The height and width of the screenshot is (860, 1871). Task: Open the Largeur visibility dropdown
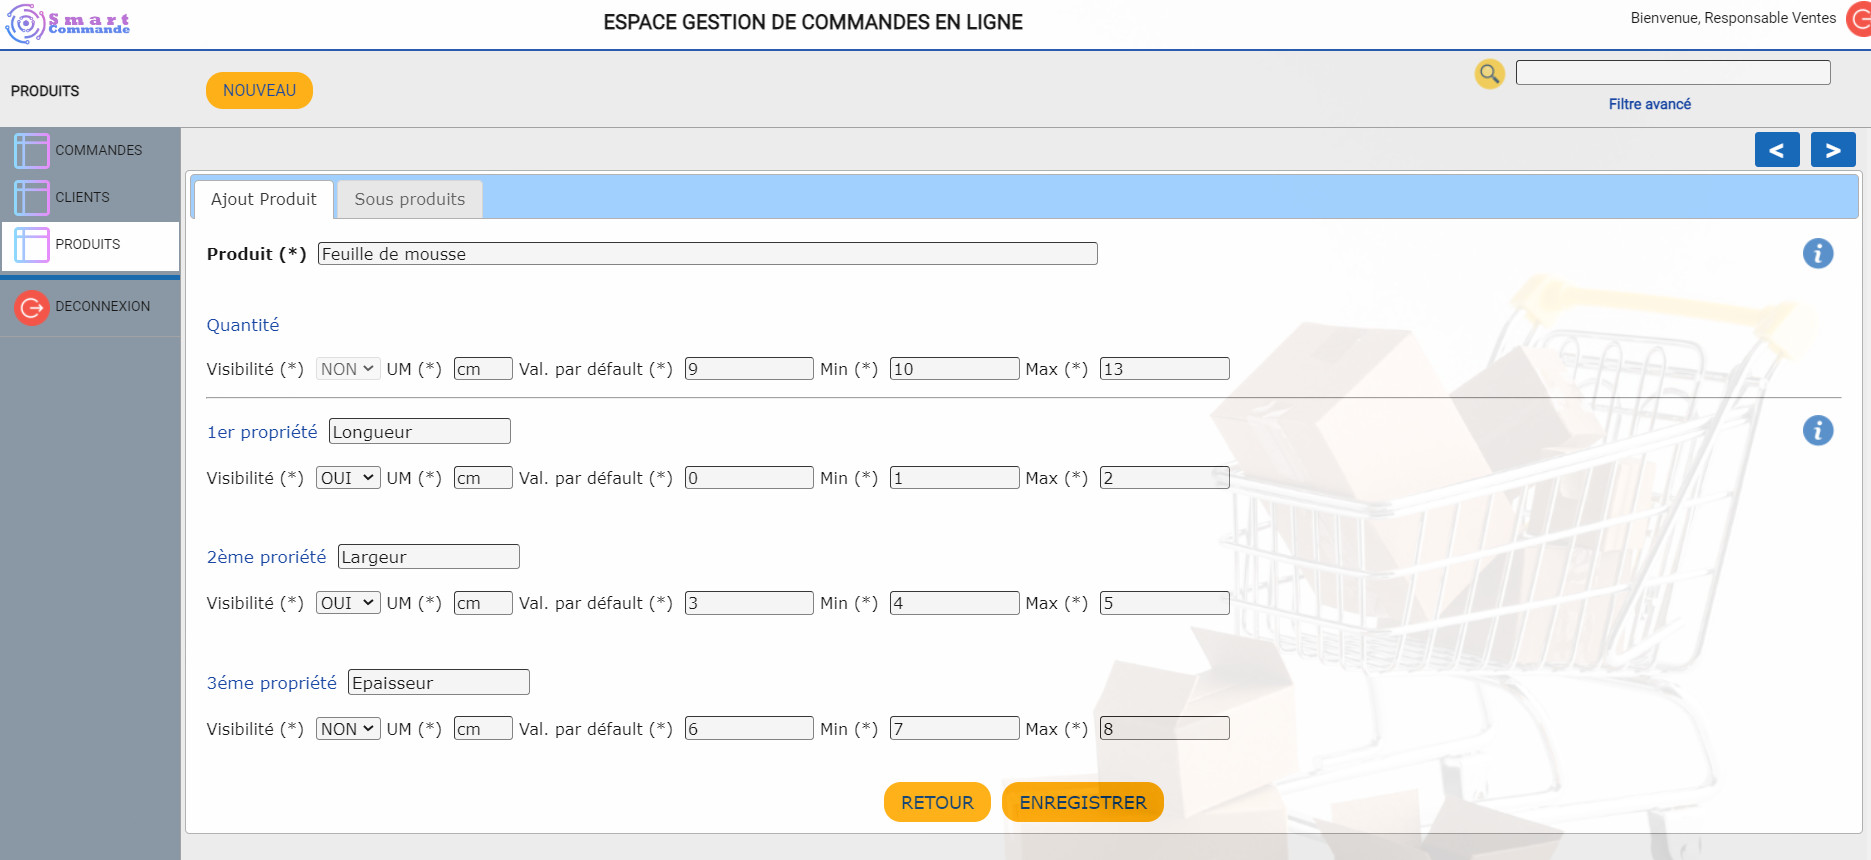point(347,602)
